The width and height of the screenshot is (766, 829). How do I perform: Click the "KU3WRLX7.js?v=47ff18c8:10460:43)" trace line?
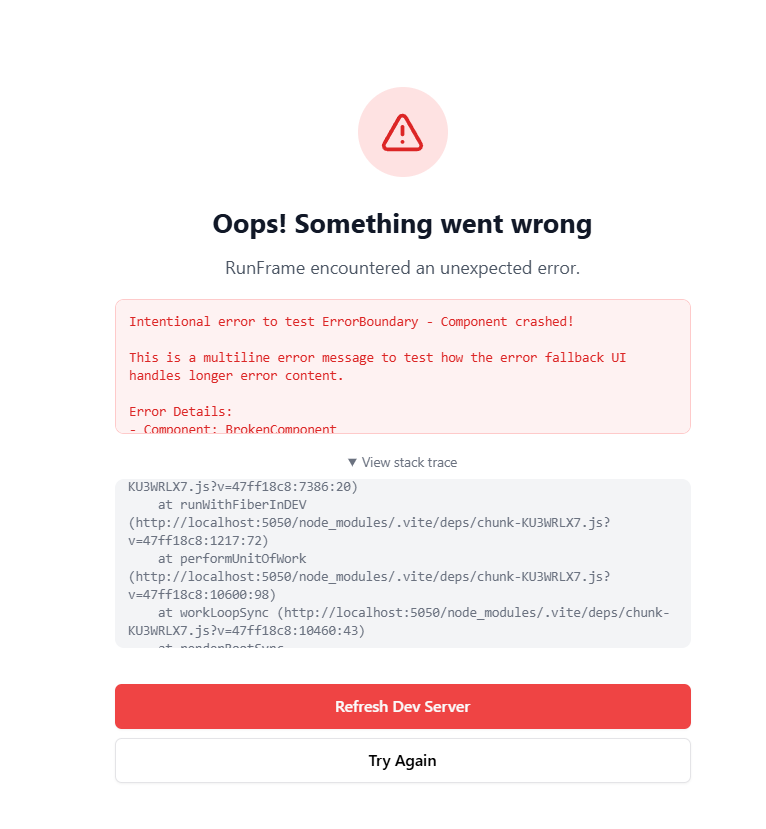point(246,630)
